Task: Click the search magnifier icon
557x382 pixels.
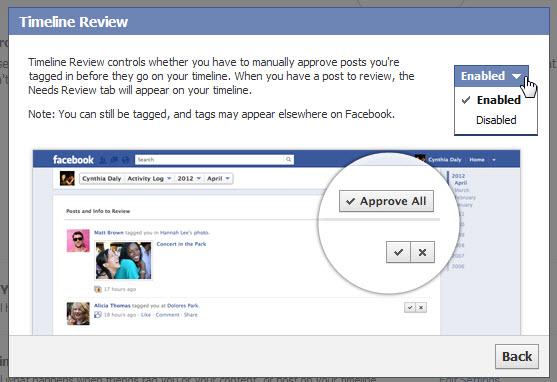Action: (288, 160)
